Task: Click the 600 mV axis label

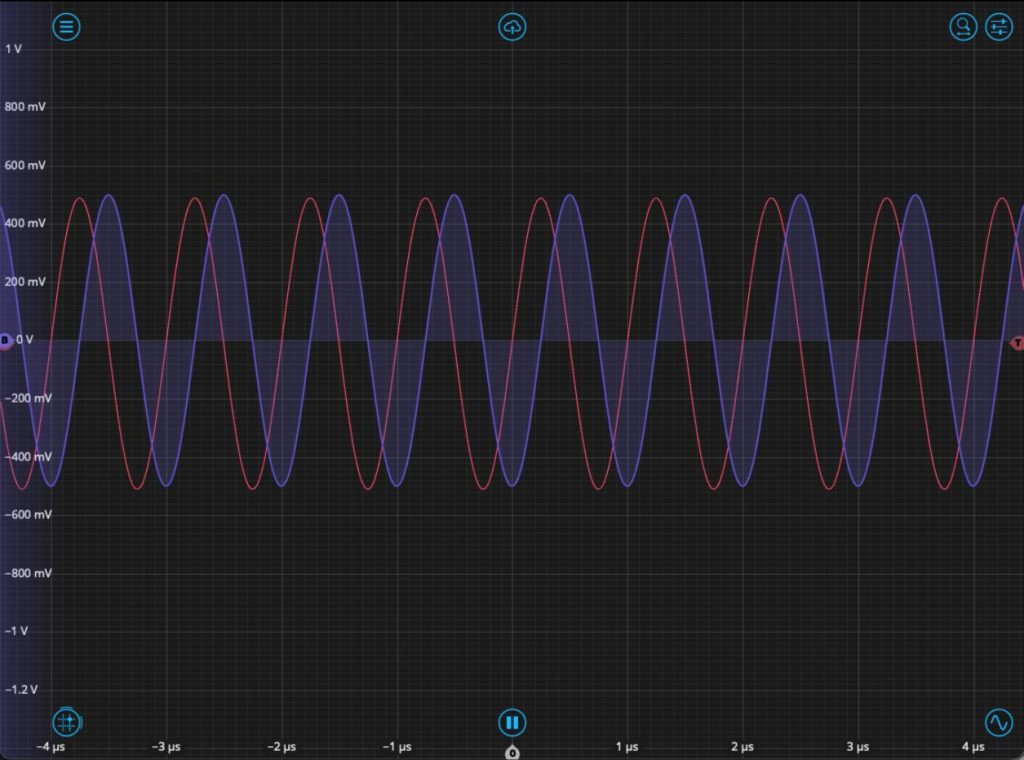Action: [24, 165]
